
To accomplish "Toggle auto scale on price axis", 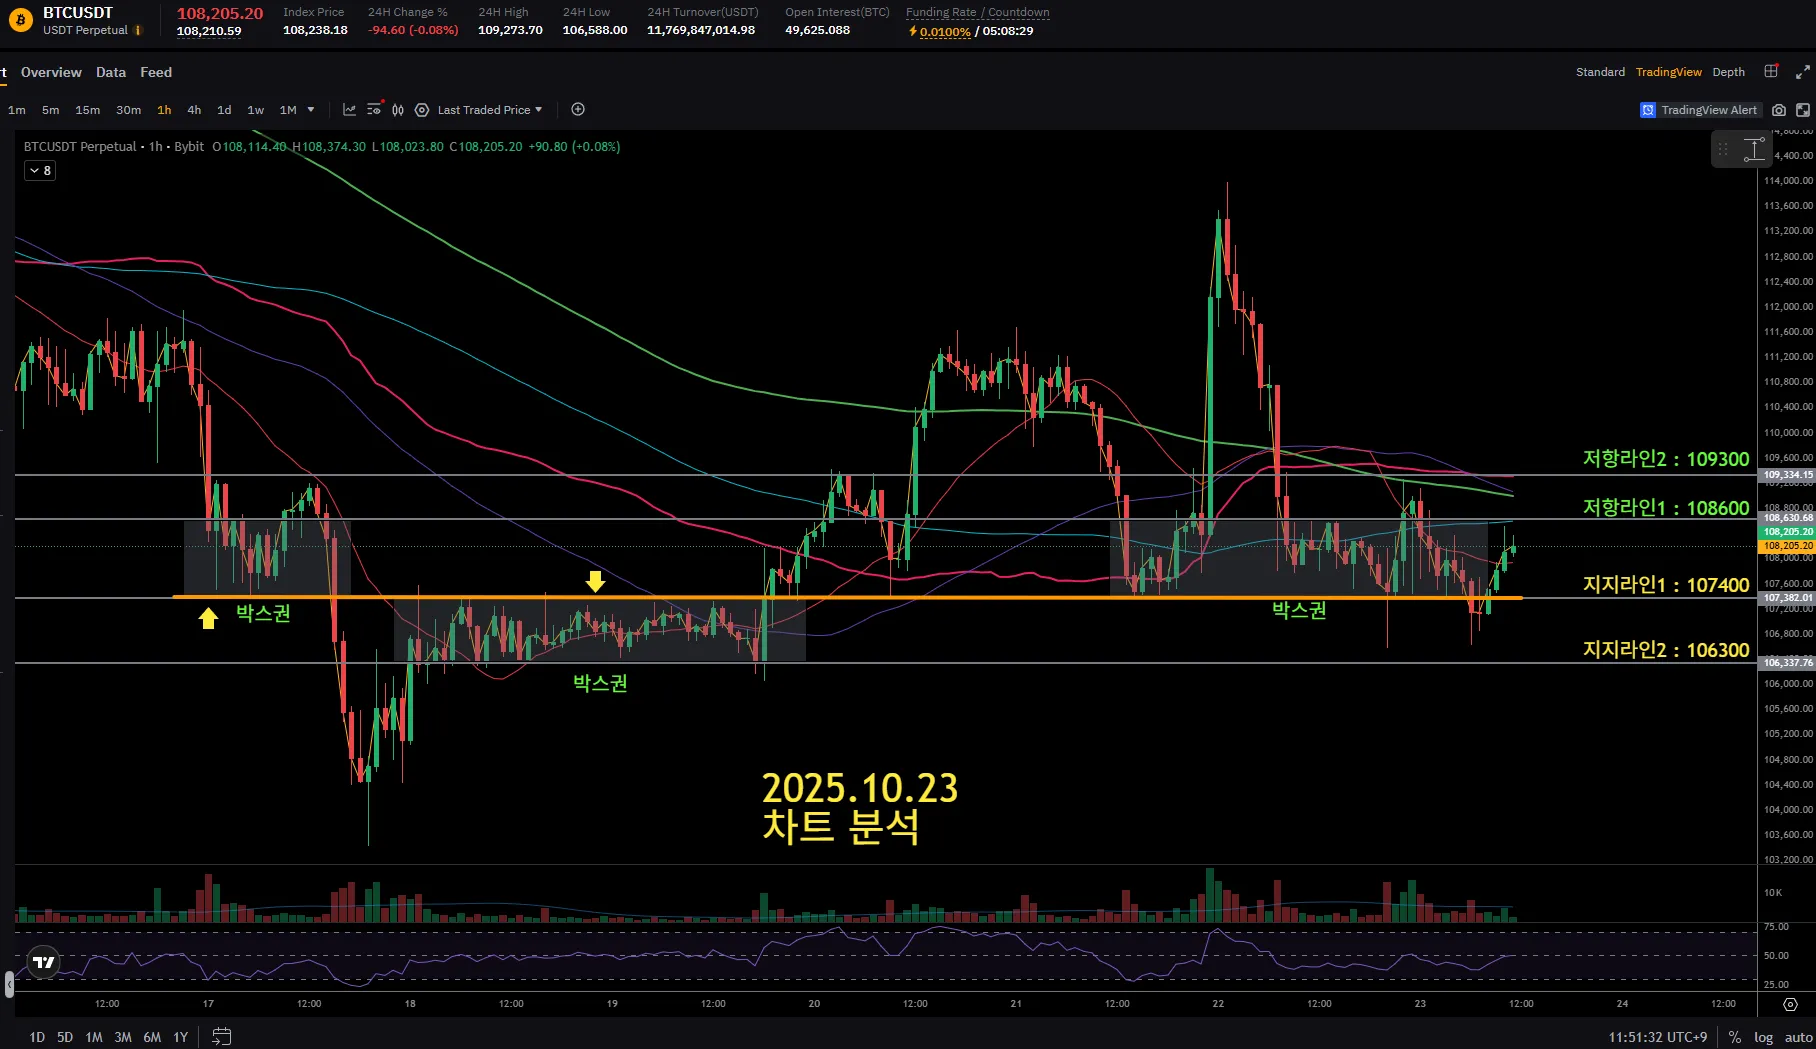I will point(1798,1037).
